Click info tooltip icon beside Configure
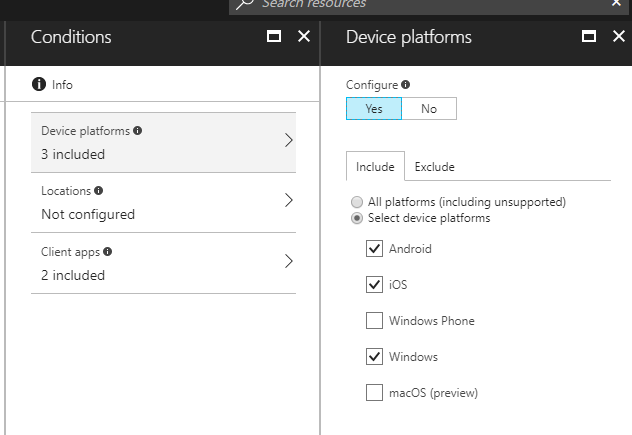Screen dimensions: 632x435 pos(405,85)
